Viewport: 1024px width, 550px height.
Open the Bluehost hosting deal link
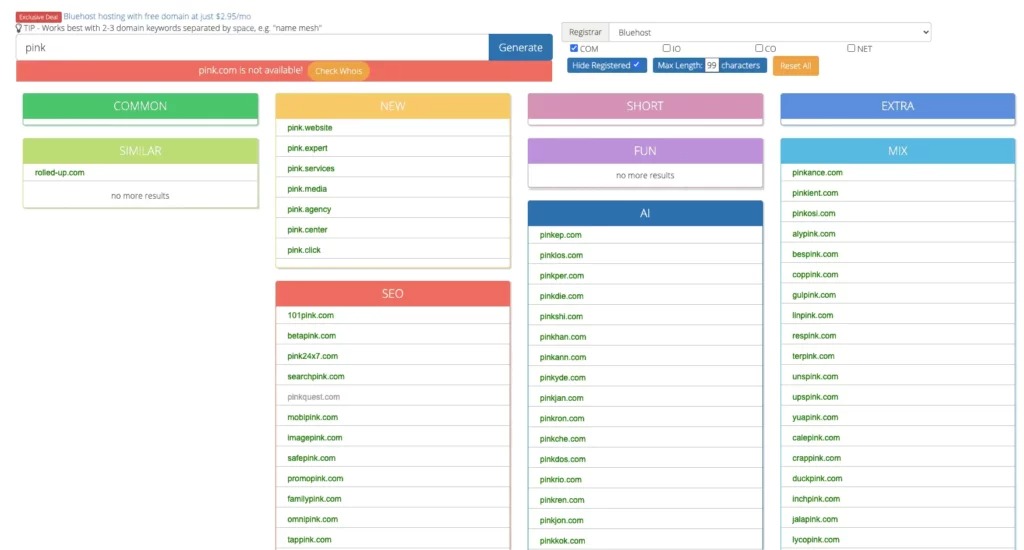point(157,17)
